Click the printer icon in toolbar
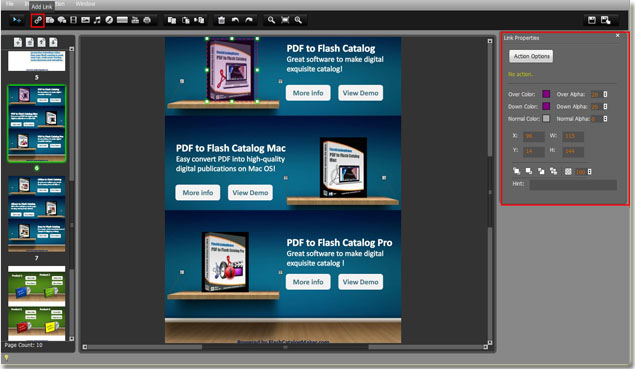Image resolution: width=635 pixels, height=369 pixels. pos(147,20)
